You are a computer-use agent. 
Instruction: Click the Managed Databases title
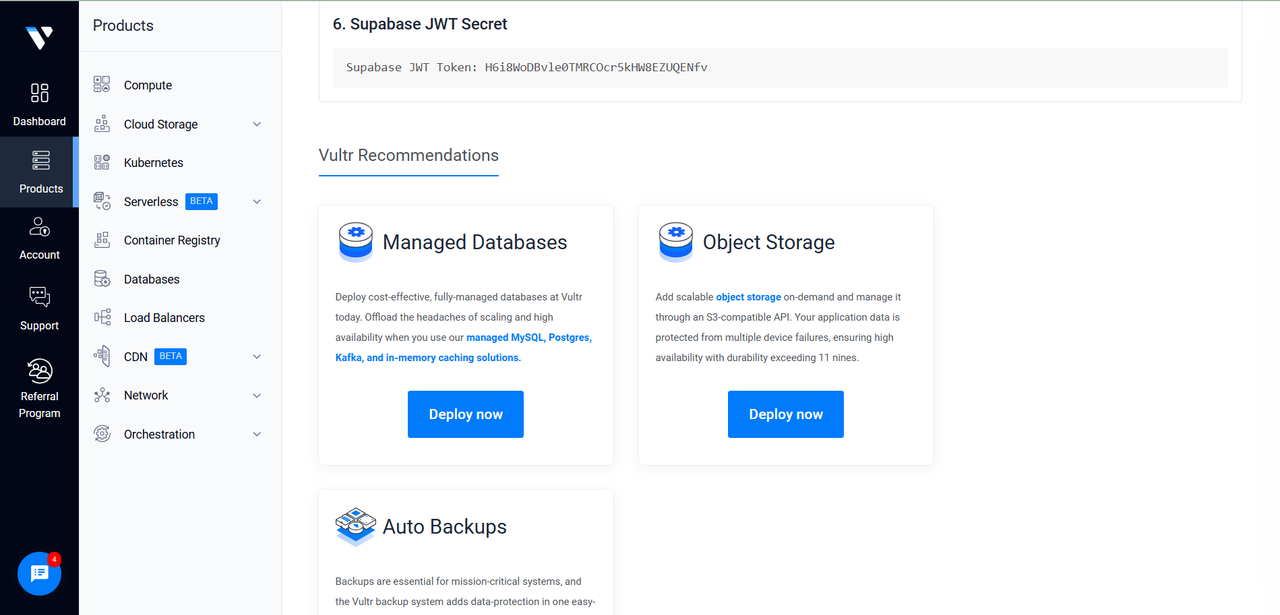[474, 242]
